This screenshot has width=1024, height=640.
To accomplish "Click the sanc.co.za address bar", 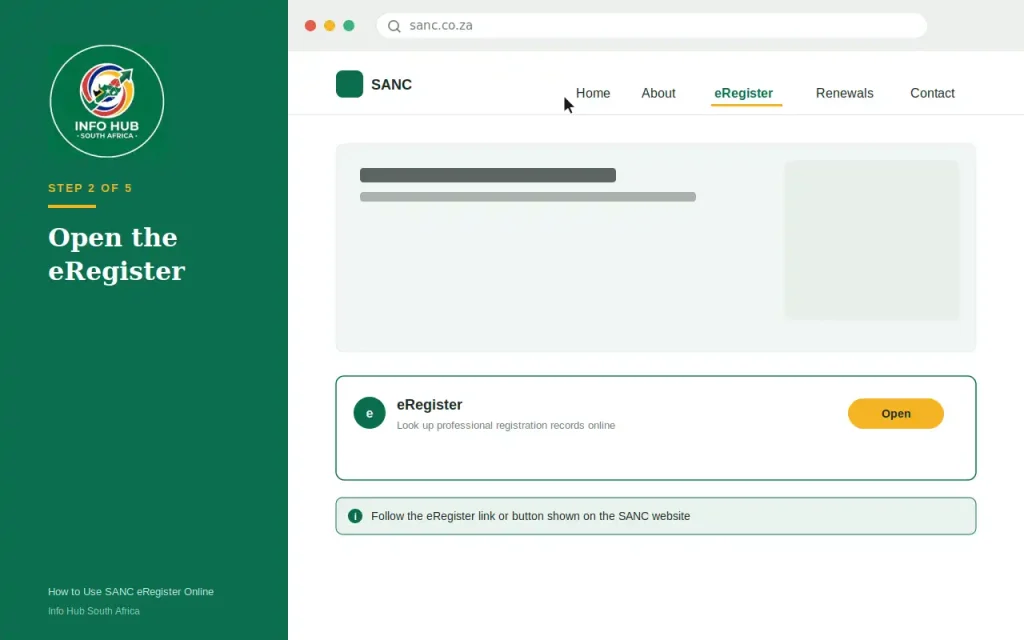I will click(x=652, y=25).
